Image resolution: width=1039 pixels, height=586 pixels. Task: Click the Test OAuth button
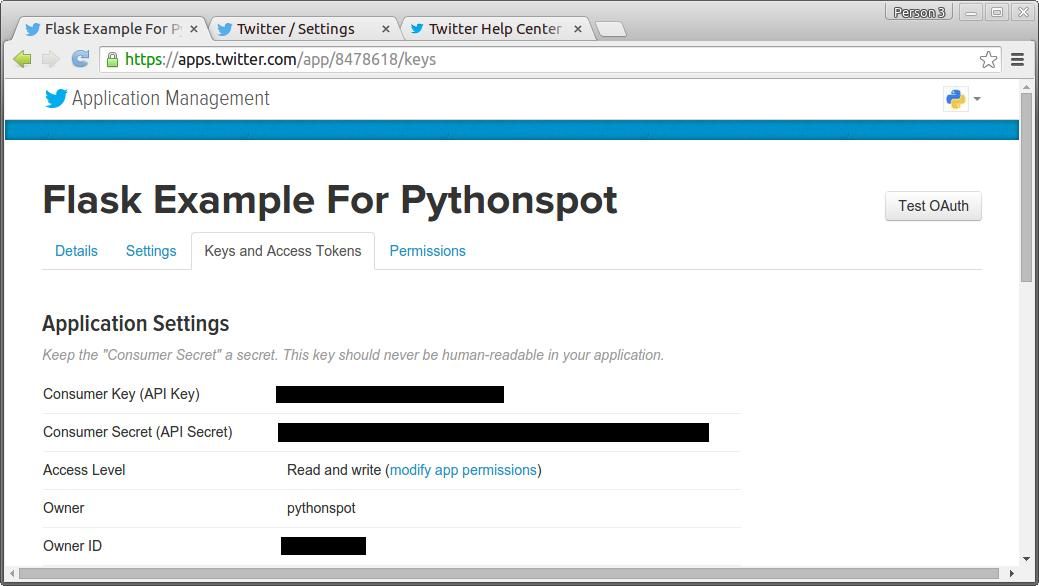click(932, 206)
